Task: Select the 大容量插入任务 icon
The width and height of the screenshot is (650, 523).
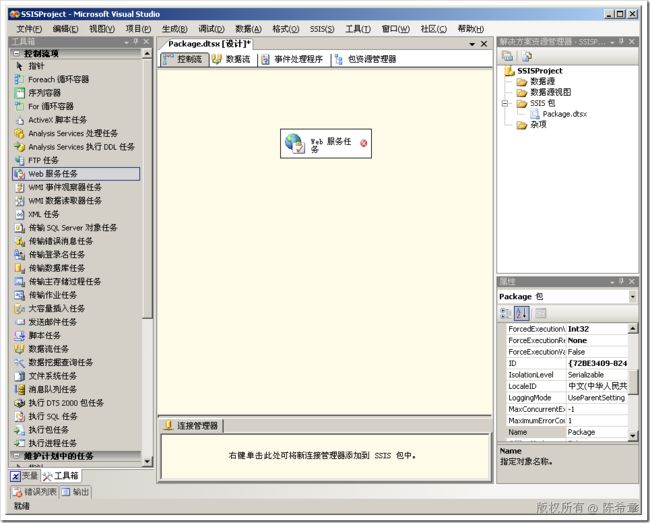Action: click(x=19, y=308)
